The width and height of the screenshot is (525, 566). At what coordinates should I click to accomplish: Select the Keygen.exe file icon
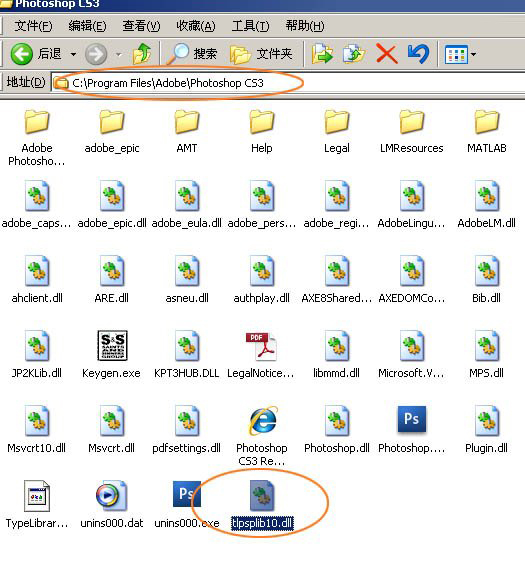(112, 345)
